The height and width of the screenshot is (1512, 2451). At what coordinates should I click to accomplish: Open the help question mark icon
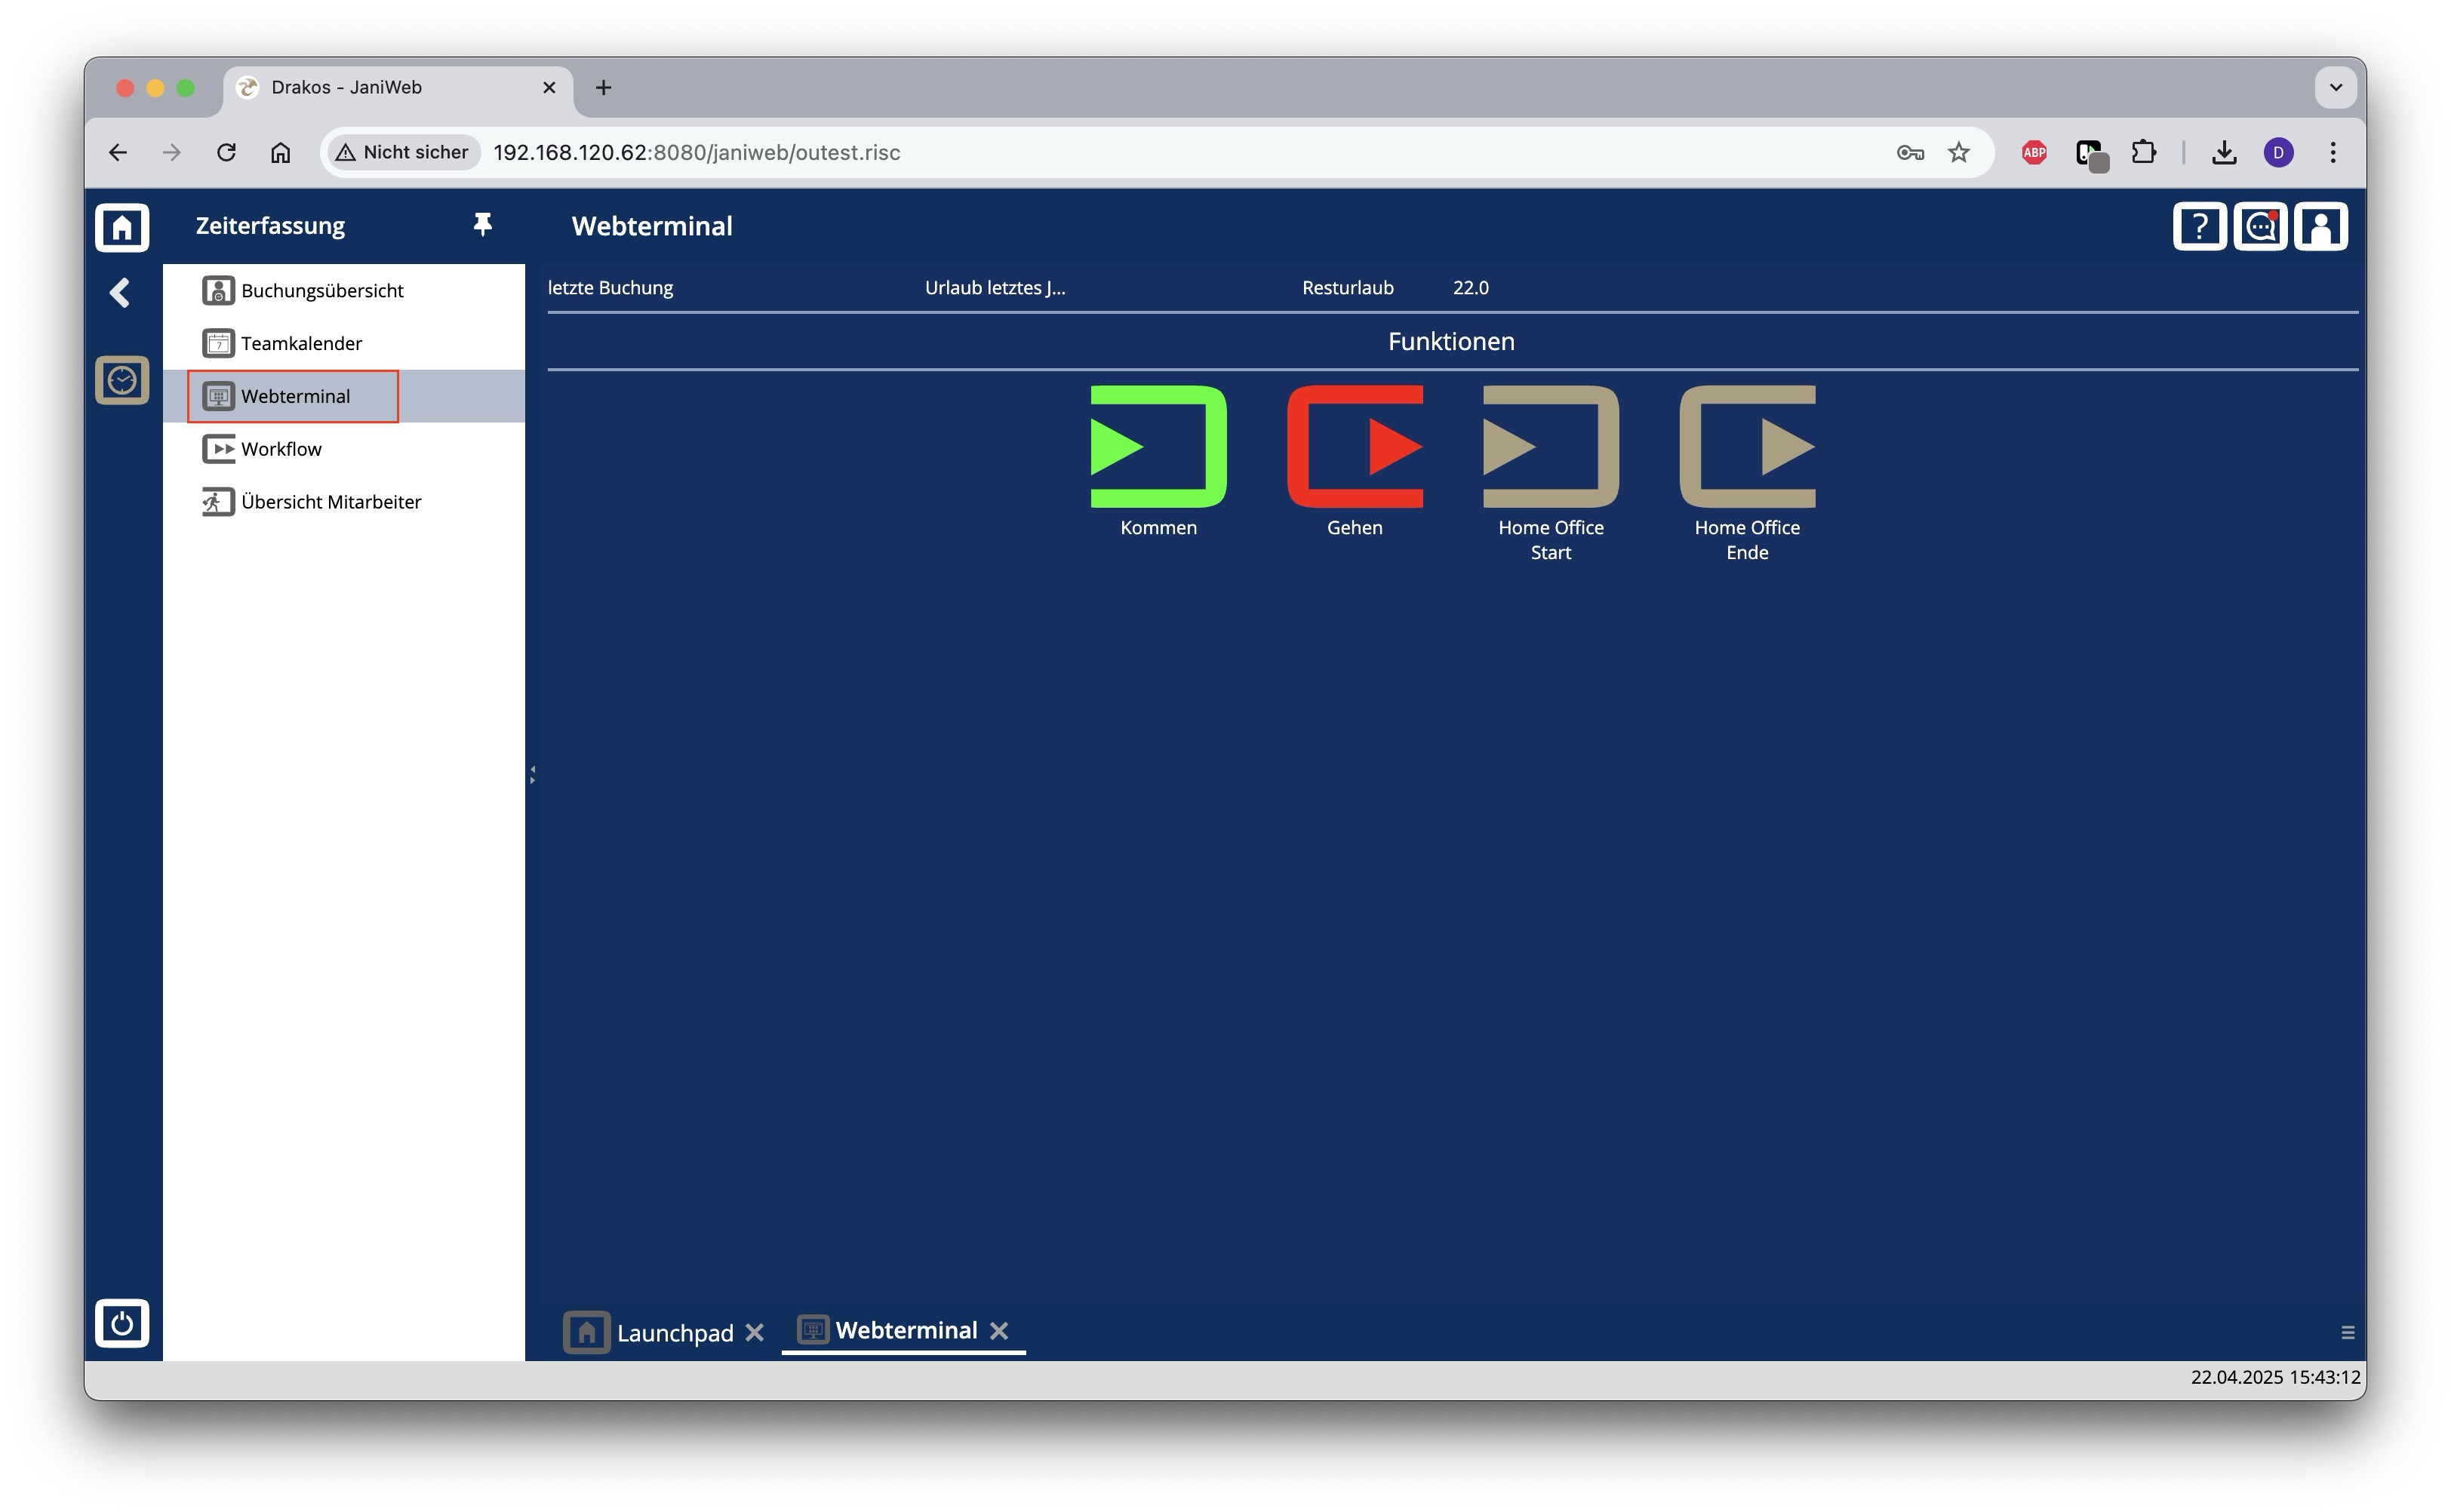(x=2199, y=227)
